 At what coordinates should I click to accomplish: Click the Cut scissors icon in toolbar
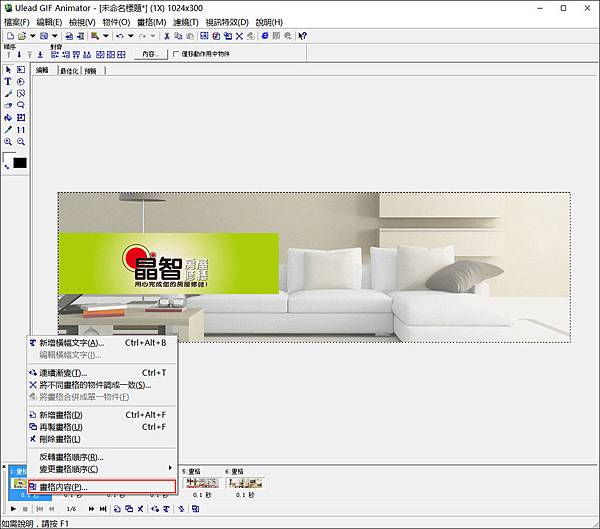[x=166, y=36]
